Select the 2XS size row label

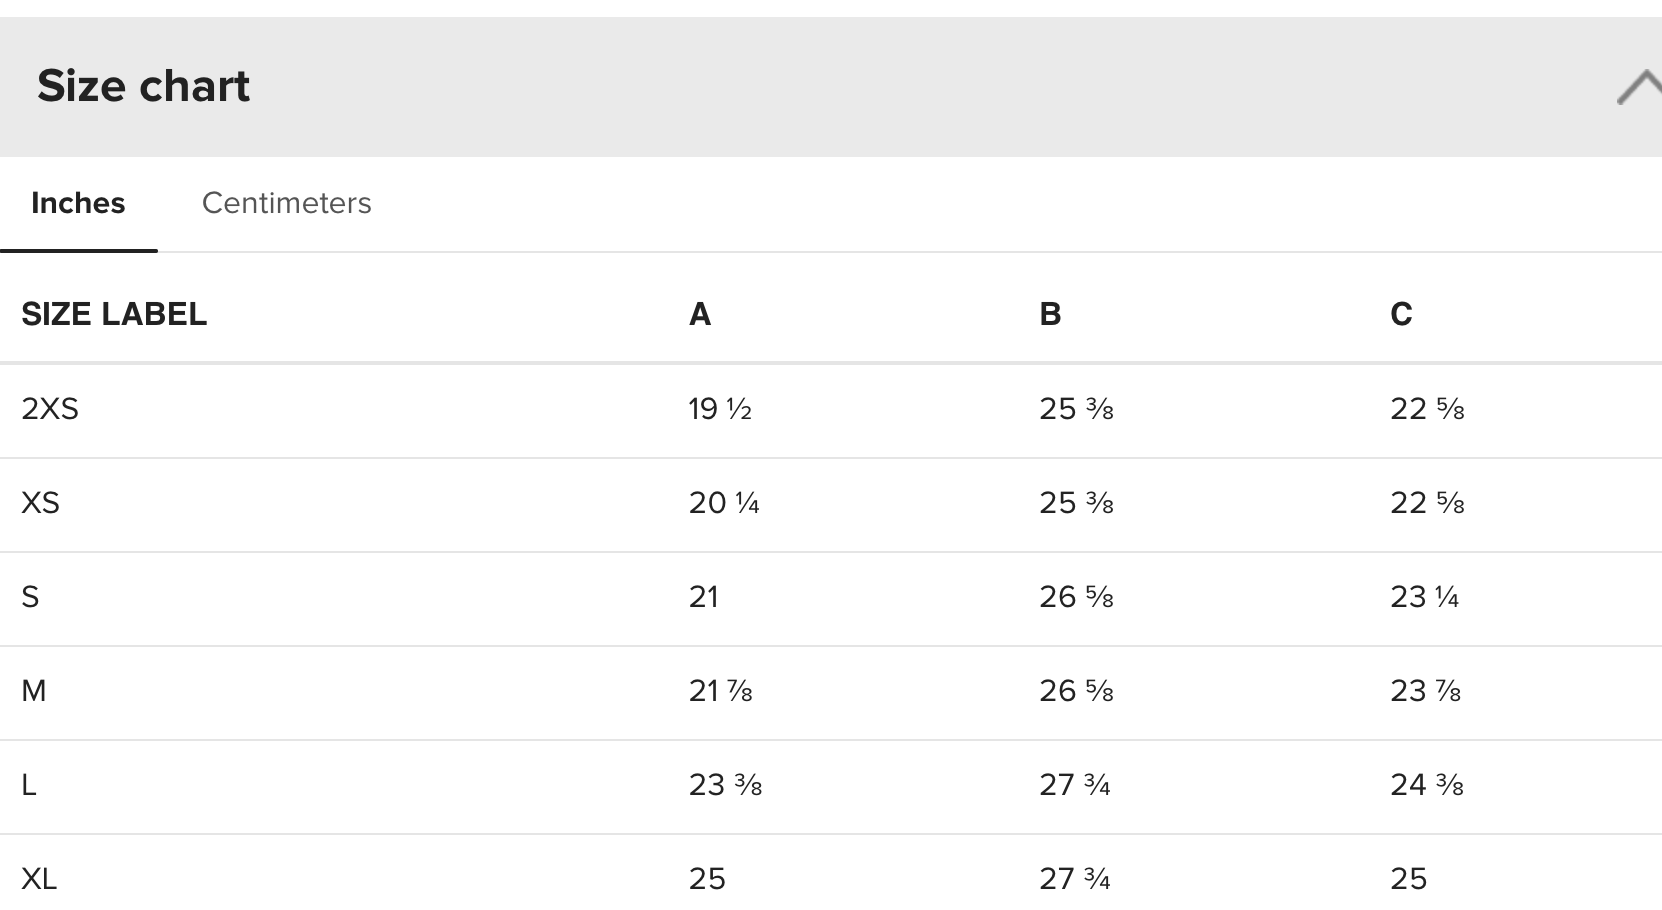(50, 409)
